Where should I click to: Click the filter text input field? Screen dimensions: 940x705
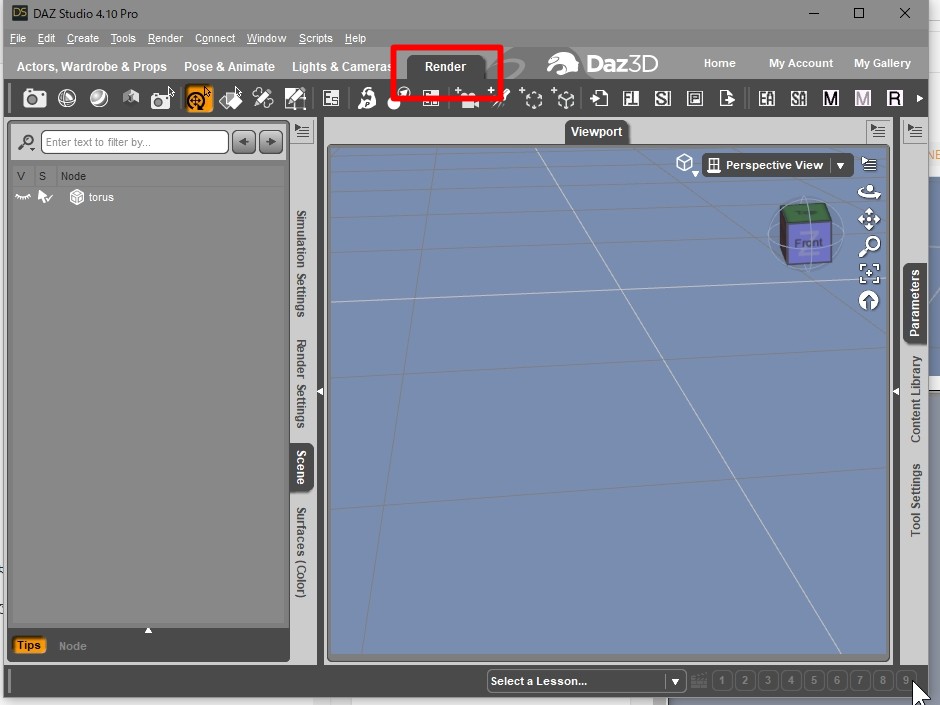[x=135, y=142]
